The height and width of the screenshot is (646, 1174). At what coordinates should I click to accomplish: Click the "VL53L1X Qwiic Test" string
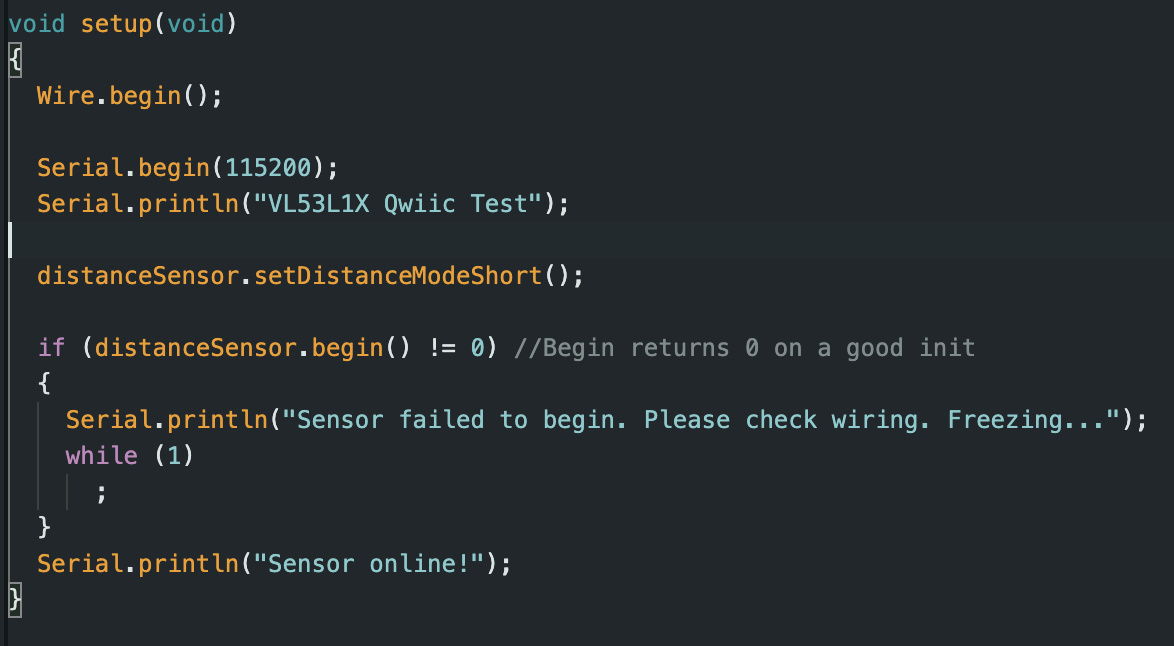[398, 204]
